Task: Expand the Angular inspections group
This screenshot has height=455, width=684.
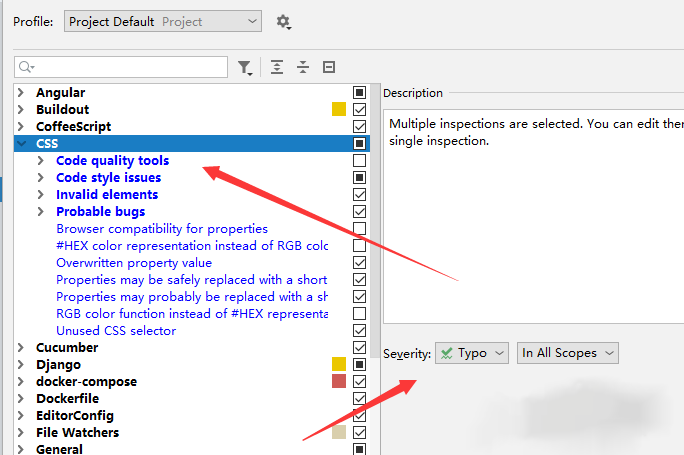Action: click(21, 92)
